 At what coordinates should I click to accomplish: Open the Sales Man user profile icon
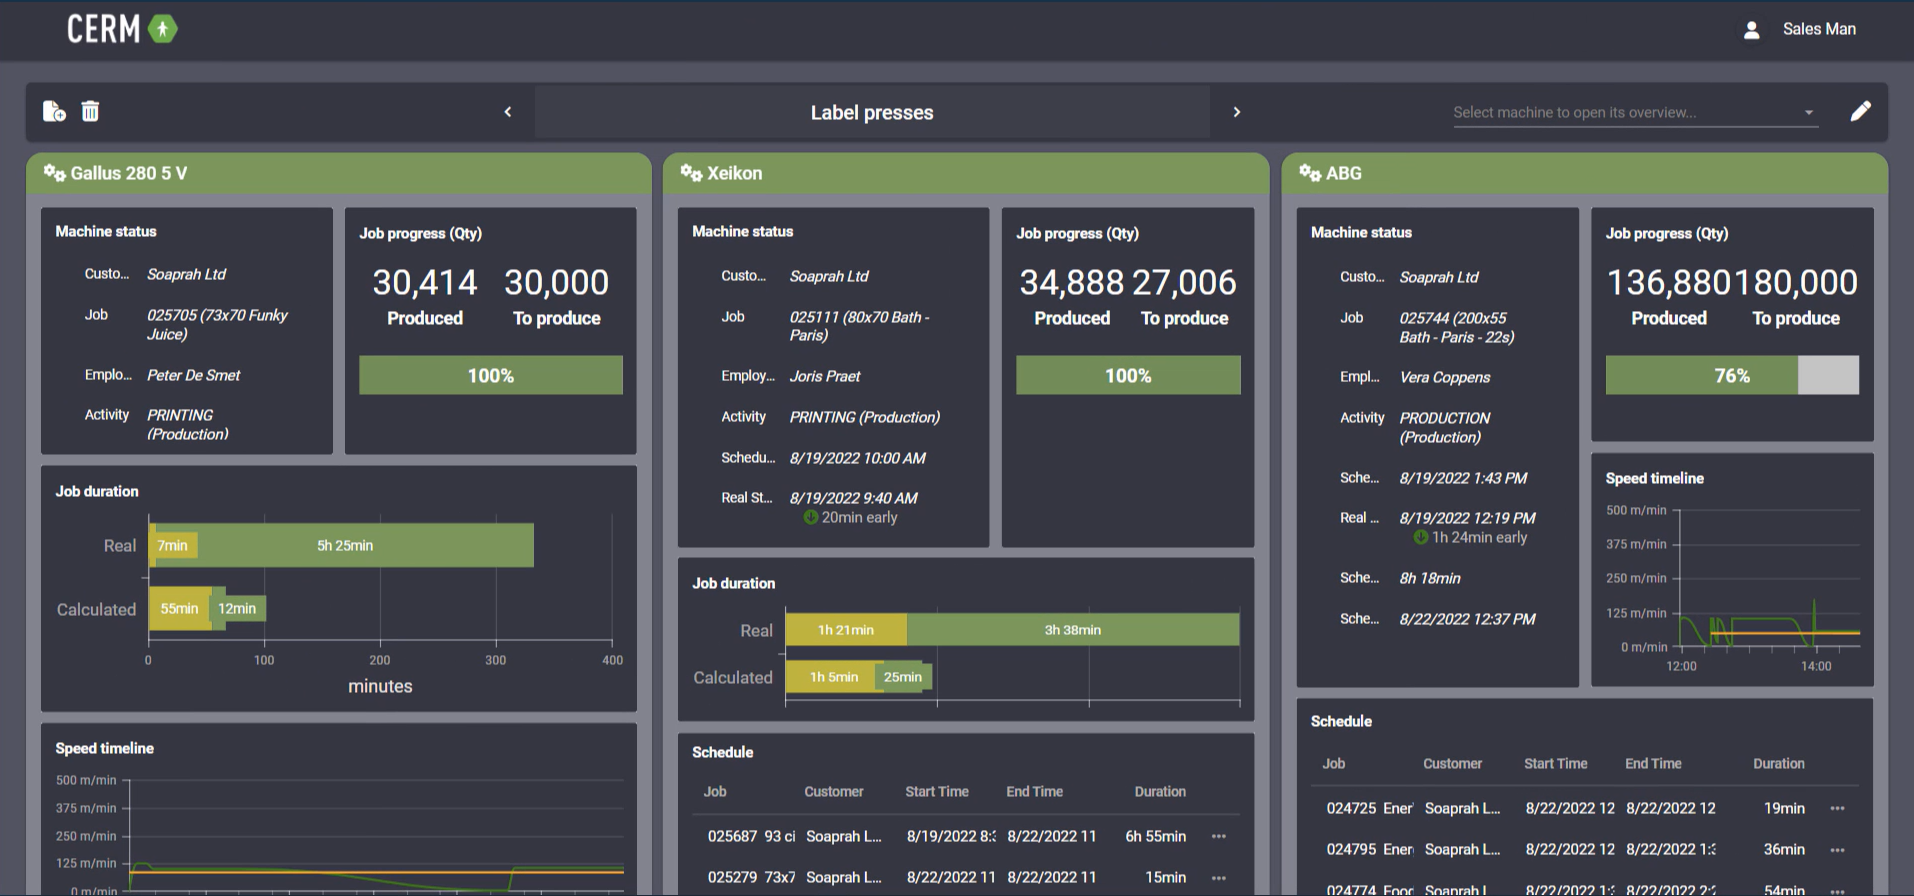coord(1751,30)
